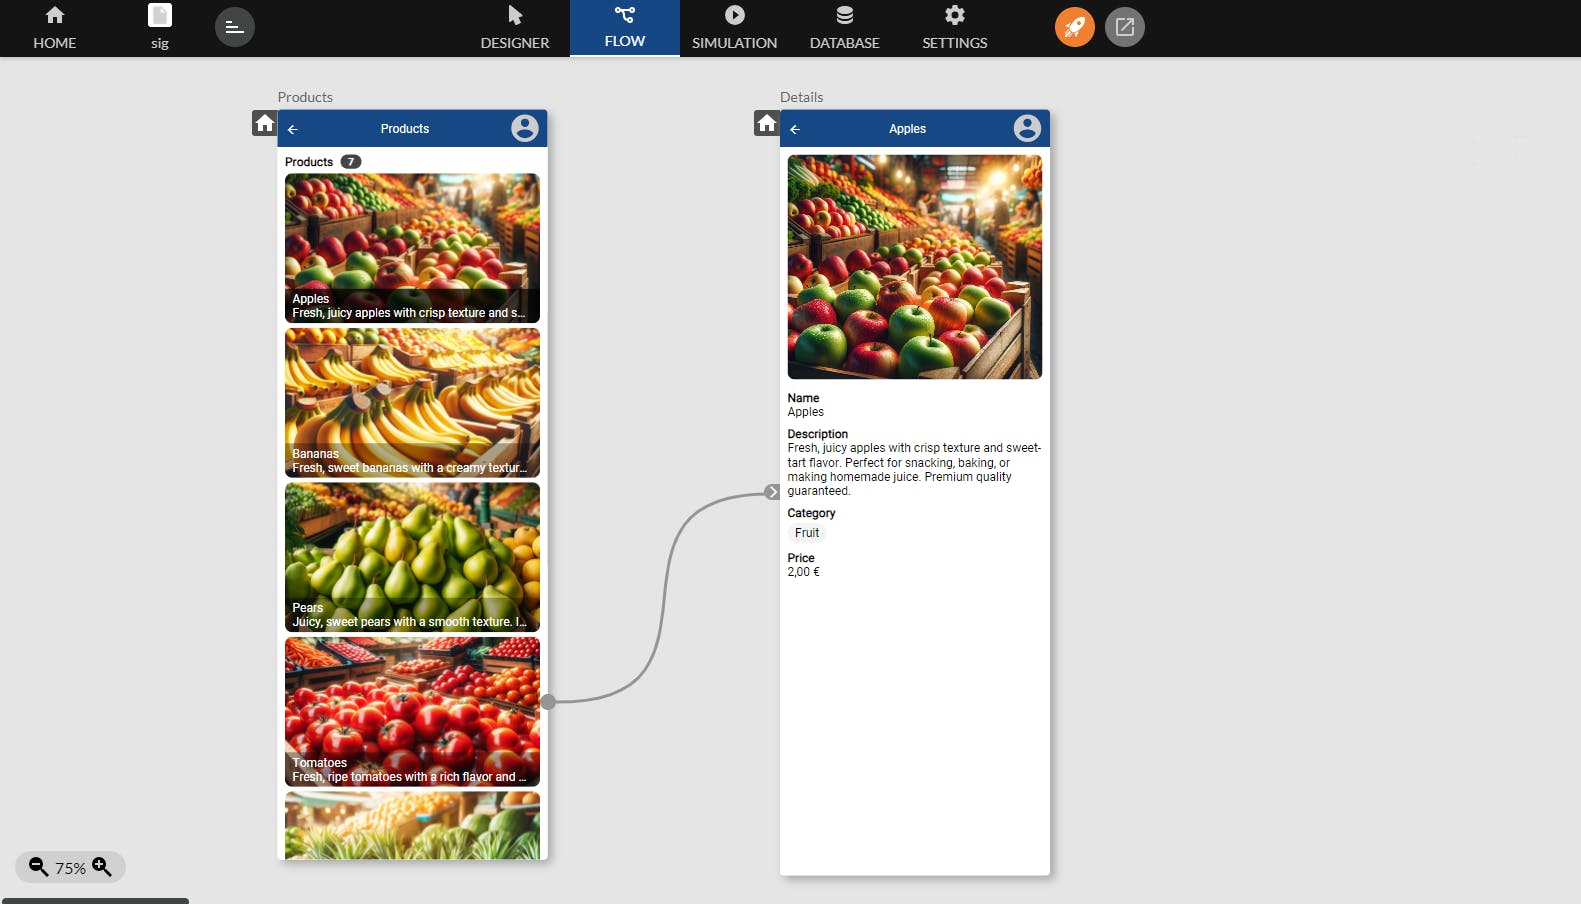Click back arrow in Products header
The width and height of the screenshot is (1581, 904).
(x=293, y=129)
